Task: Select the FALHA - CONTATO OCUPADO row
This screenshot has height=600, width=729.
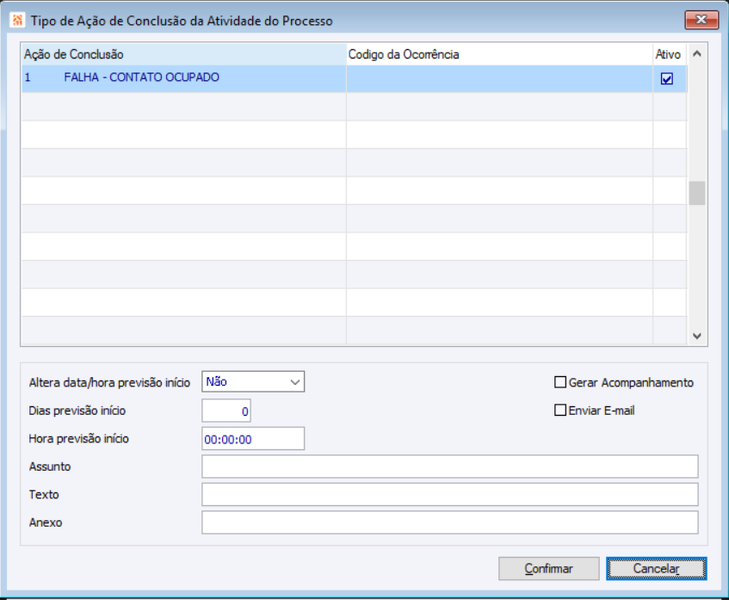Action: pyautogui.click(x=354, y=79)
